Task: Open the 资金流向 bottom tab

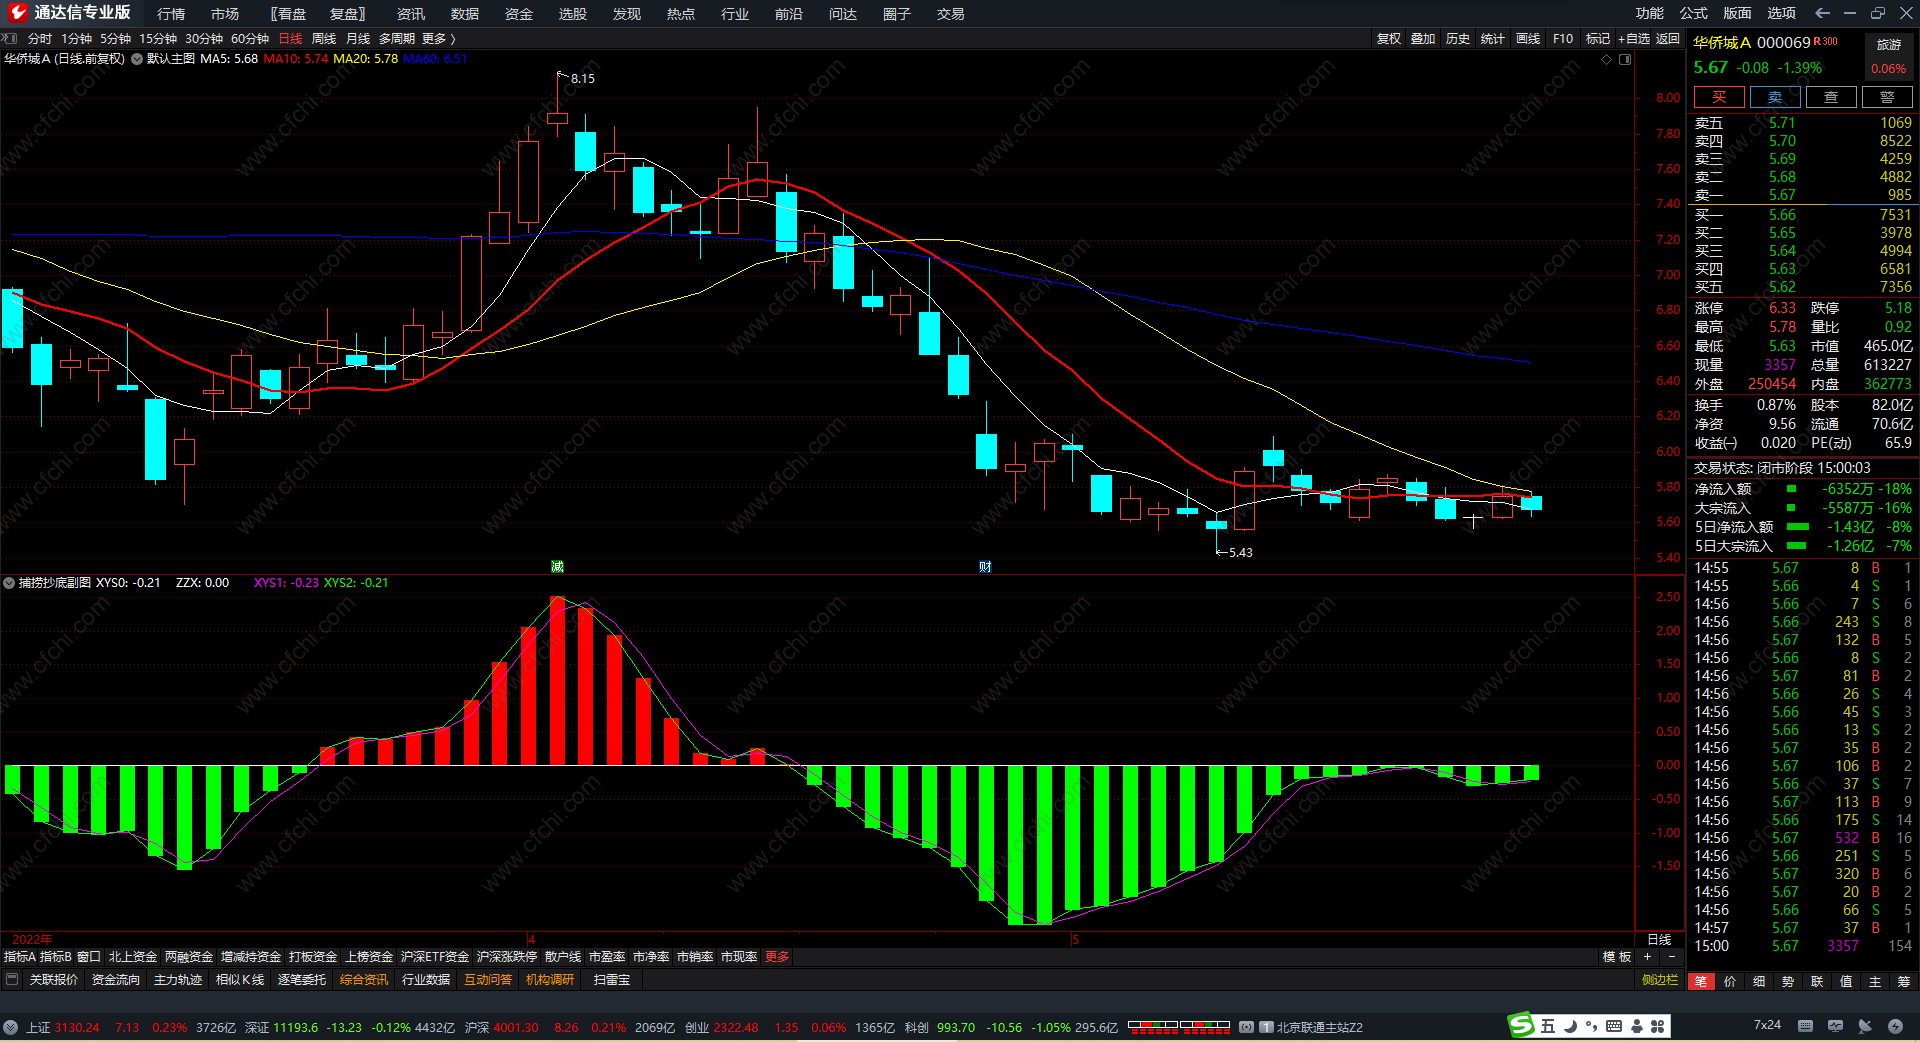Action: tap(116, 980)
